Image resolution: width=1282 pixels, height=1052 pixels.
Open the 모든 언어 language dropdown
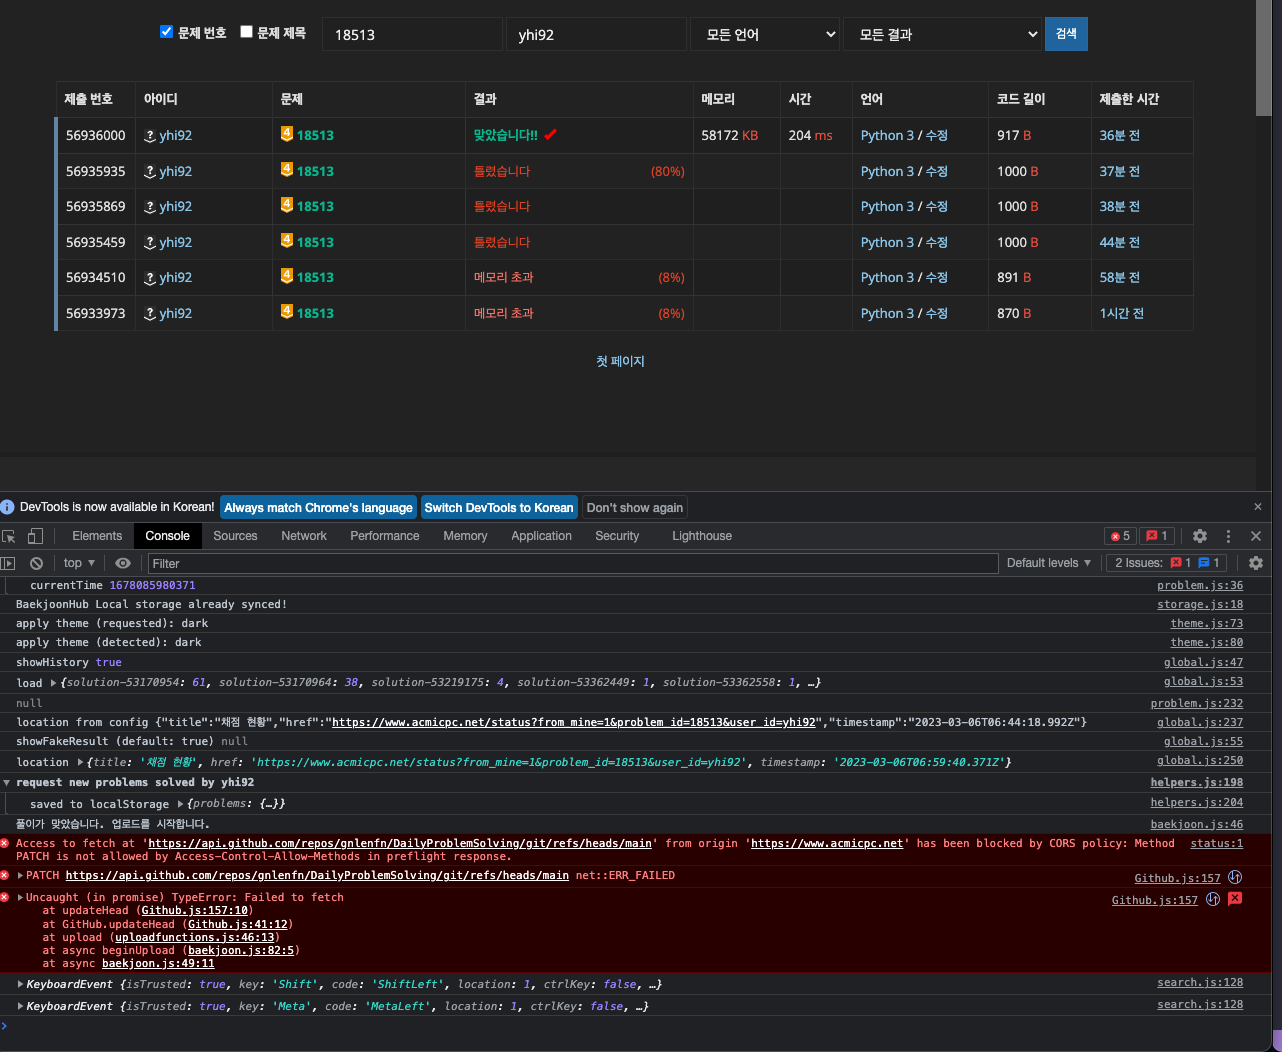click(x=765, y=34)
